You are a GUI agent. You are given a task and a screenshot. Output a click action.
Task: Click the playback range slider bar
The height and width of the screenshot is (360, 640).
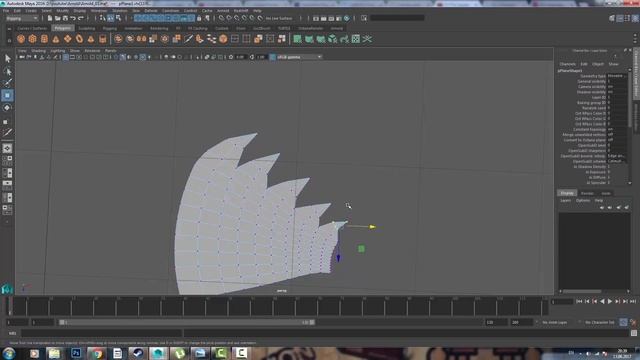(187, 322)
